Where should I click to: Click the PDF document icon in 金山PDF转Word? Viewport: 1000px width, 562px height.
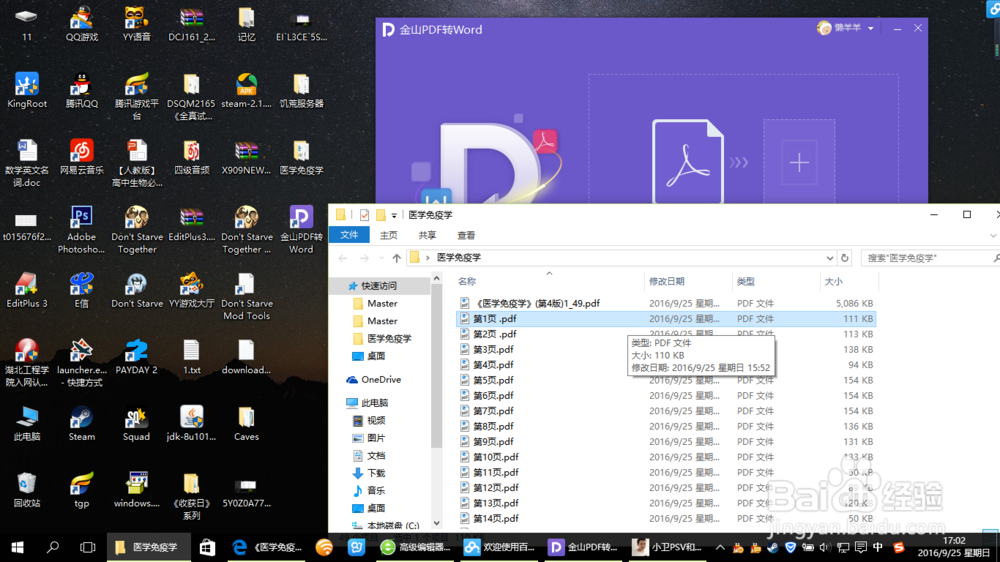tap(688, 161)
